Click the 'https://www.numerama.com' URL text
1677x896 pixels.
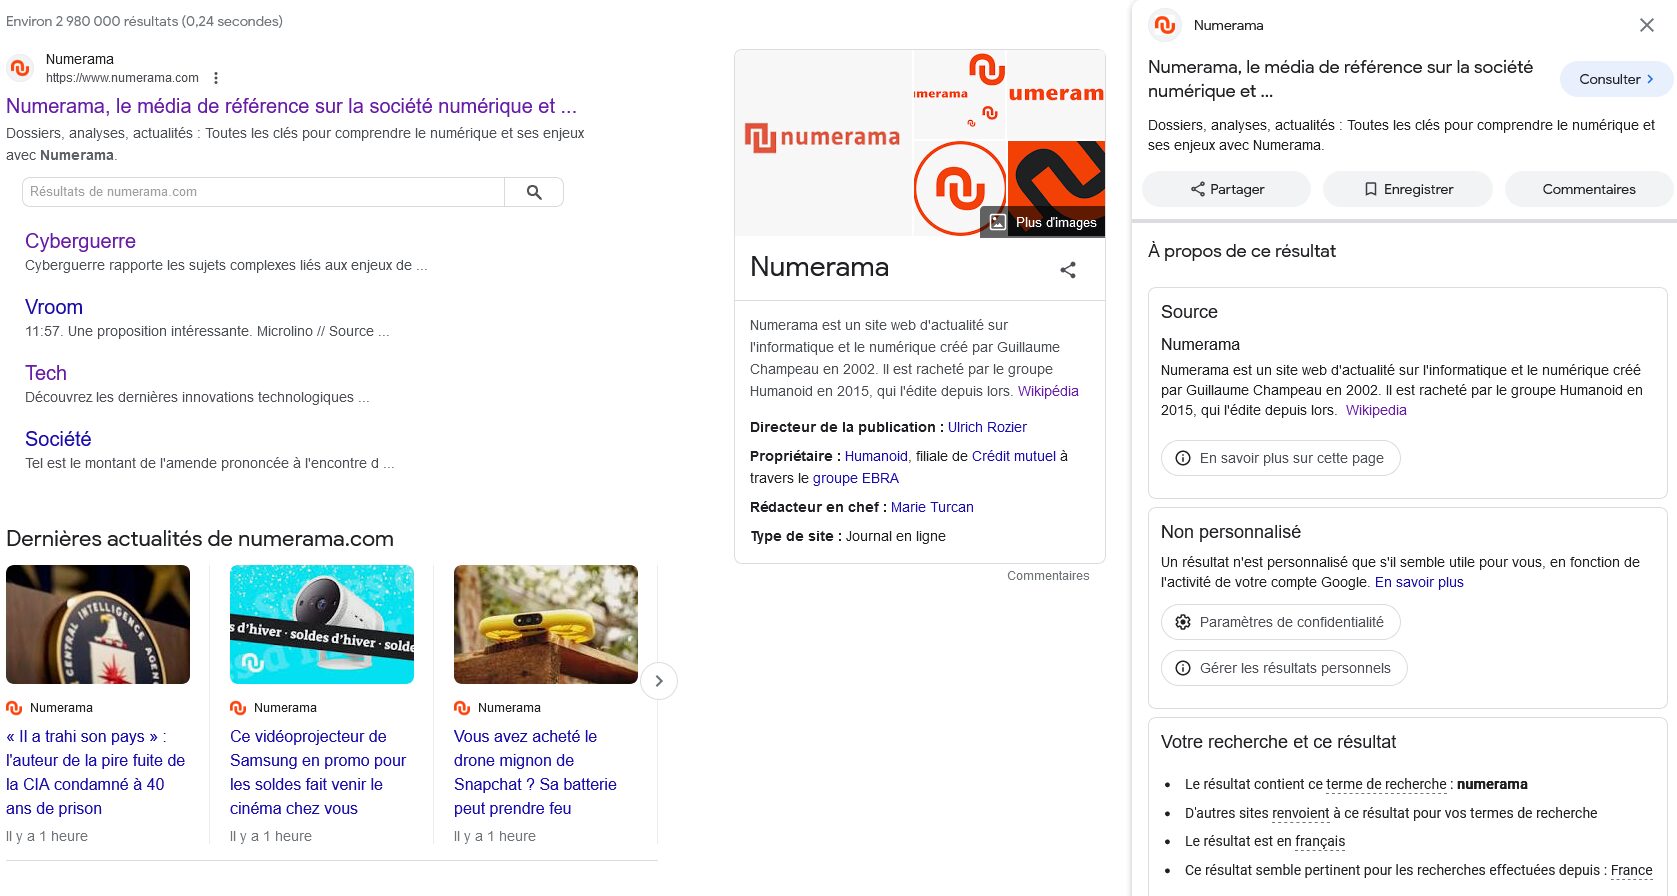[122, 78]
